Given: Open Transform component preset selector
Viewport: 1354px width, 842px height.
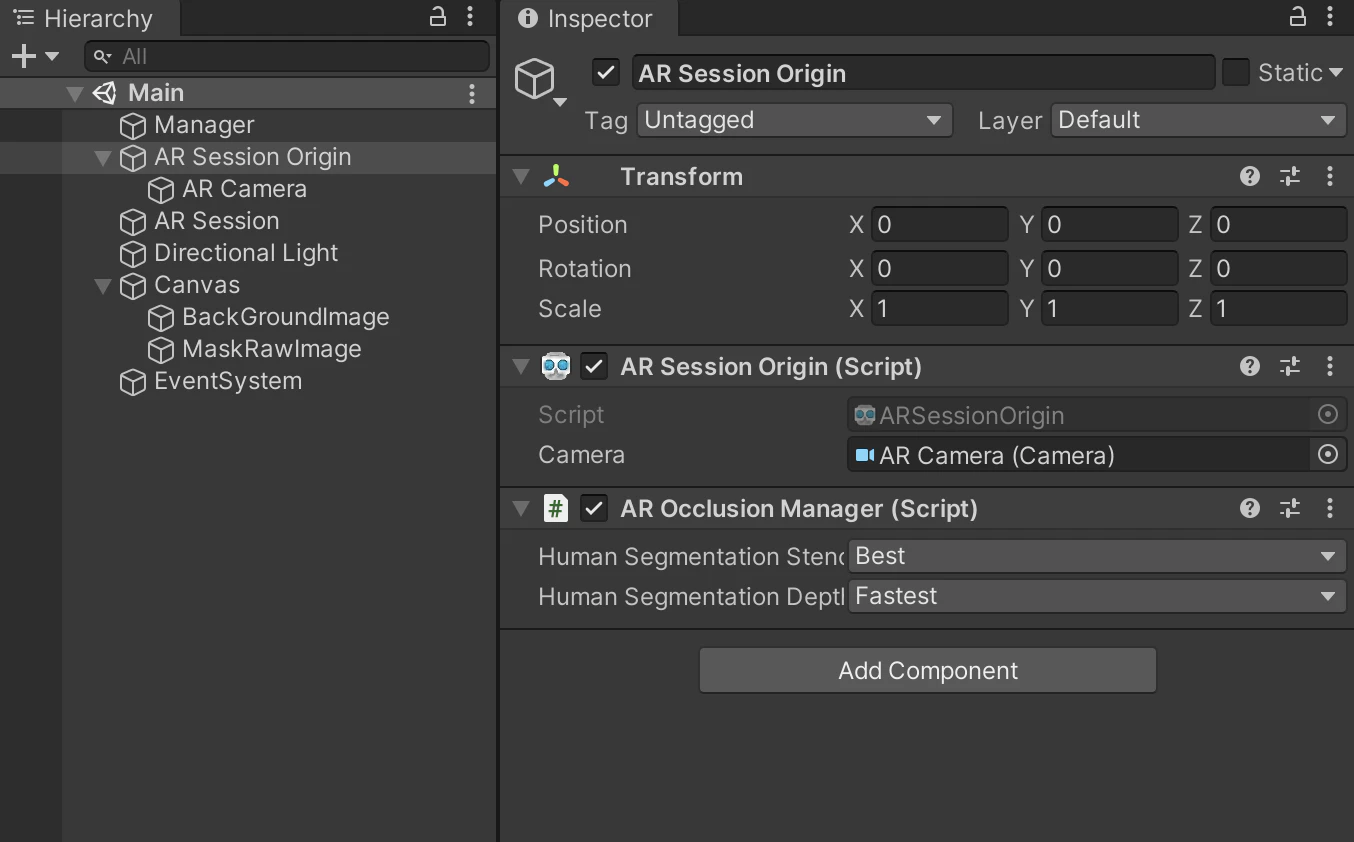Looking at the screenshot, I should [x=1290, y=177].
